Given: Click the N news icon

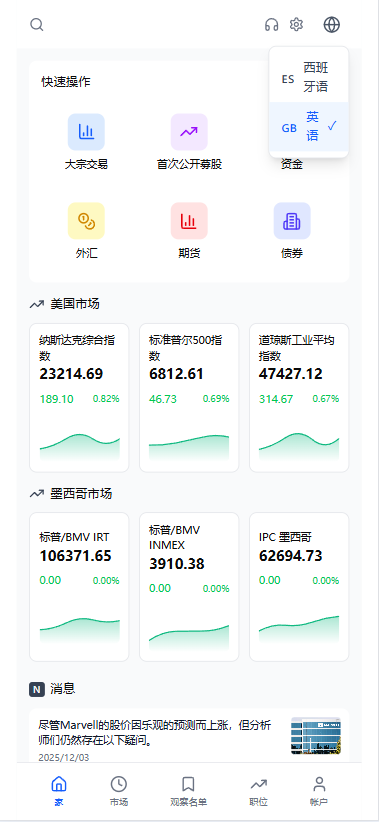Looking at the screenshot, I should [x=37, y=689].
